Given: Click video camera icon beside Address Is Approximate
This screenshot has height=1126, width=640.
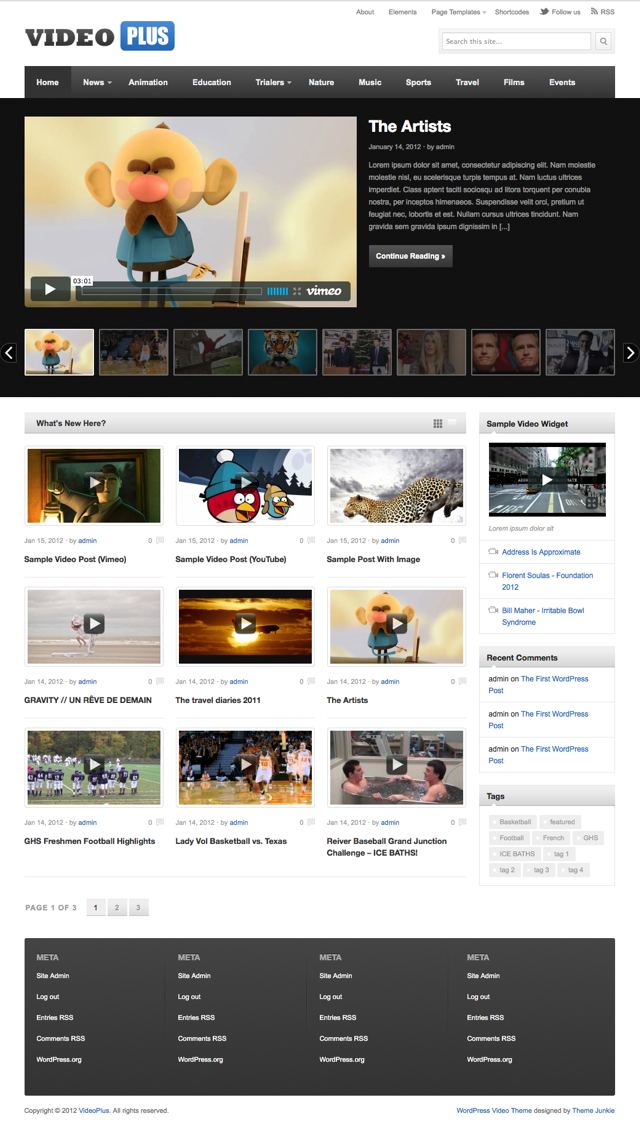Looking at the screenshot, I should [493, 552].
